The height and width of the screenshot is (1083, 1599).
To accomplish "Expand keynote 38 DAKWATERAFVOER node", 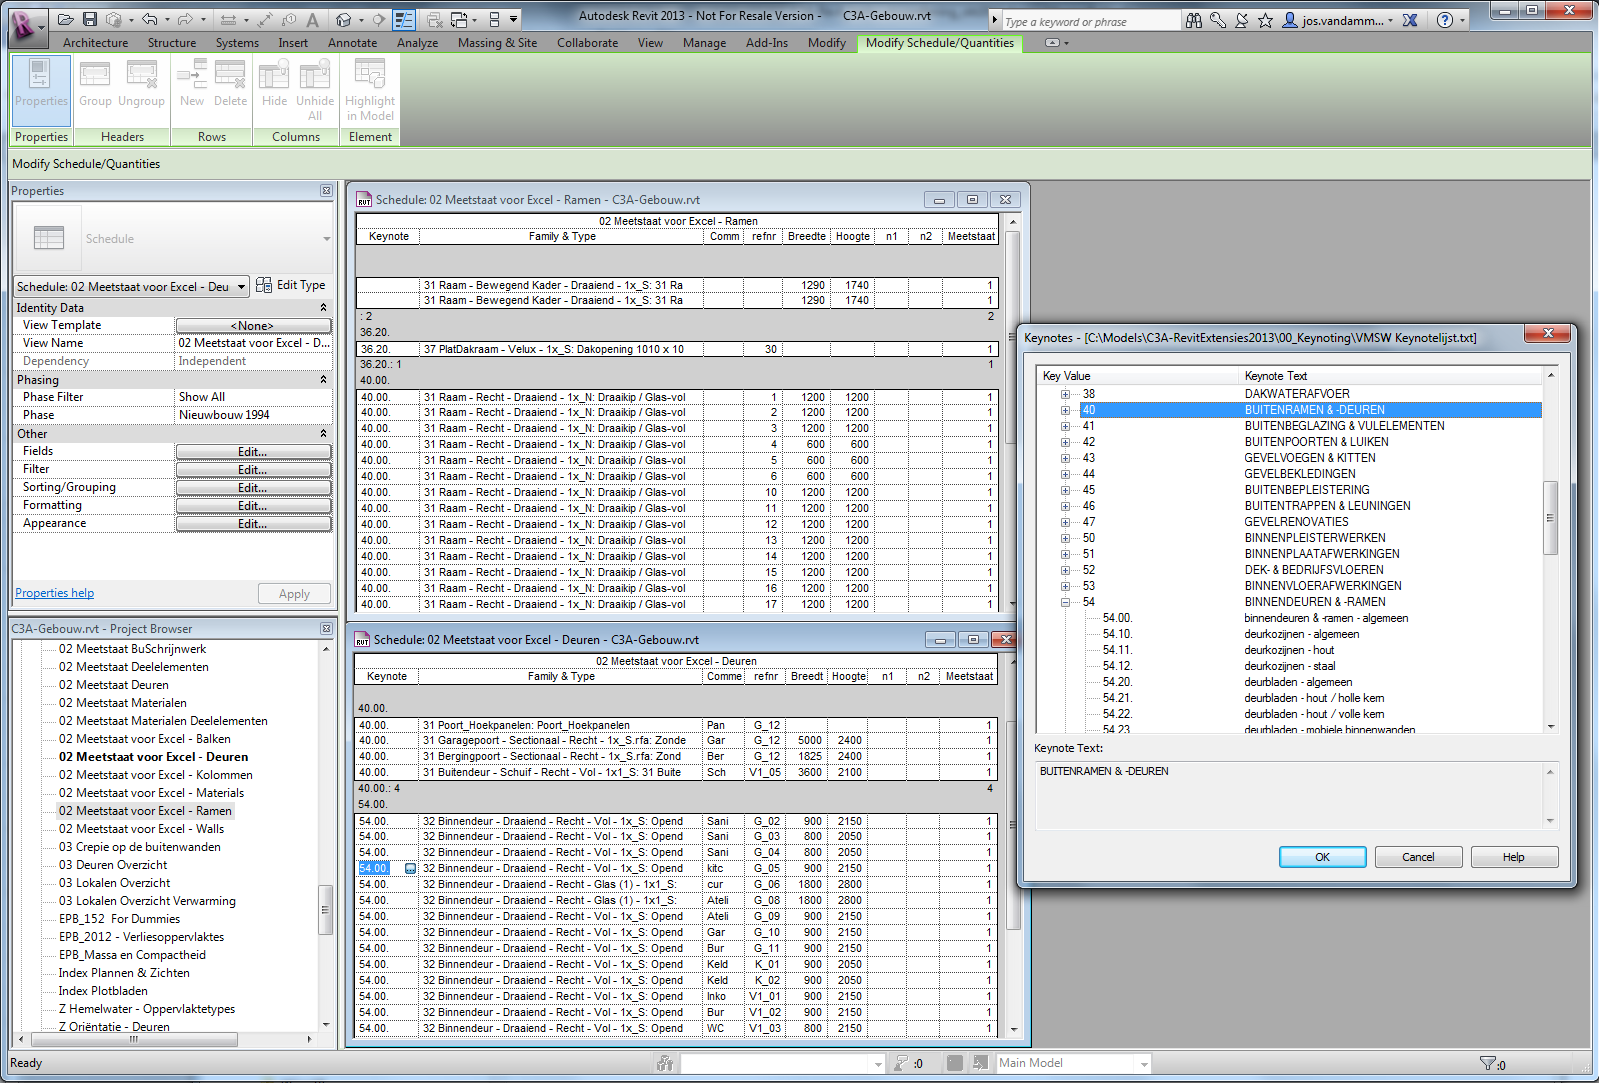I will pyautogui.click(x=1065, y=394).
